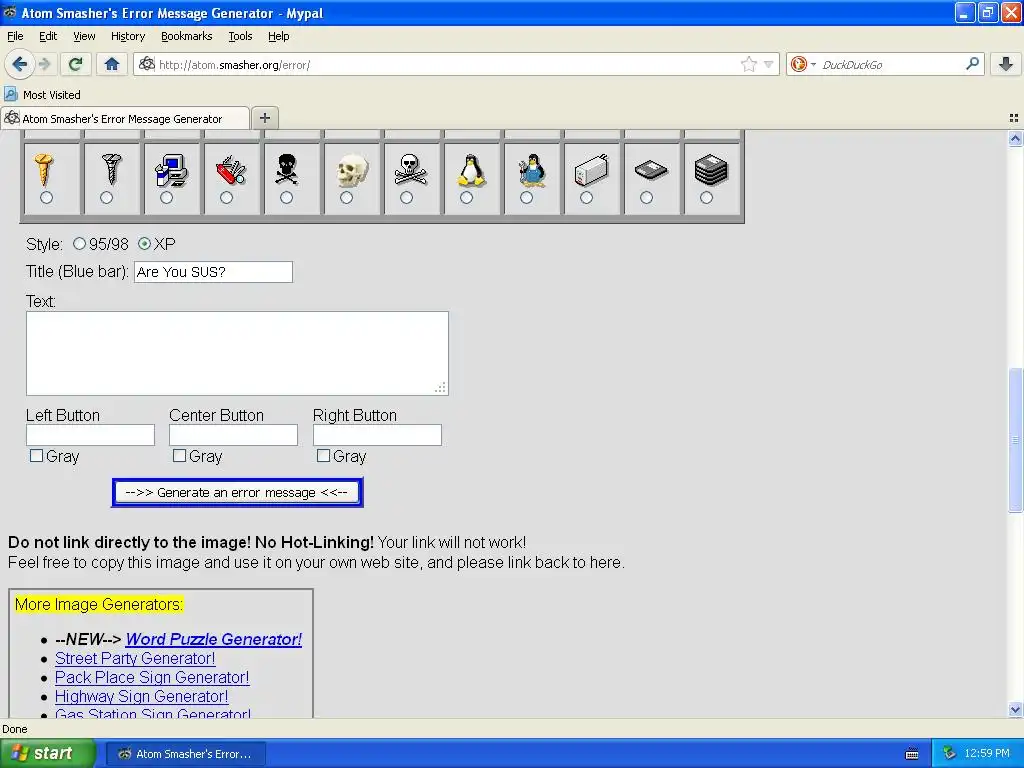Go back with the browser Back arrow
This screenshot has height=768, width=1024.
pos(19,64)
